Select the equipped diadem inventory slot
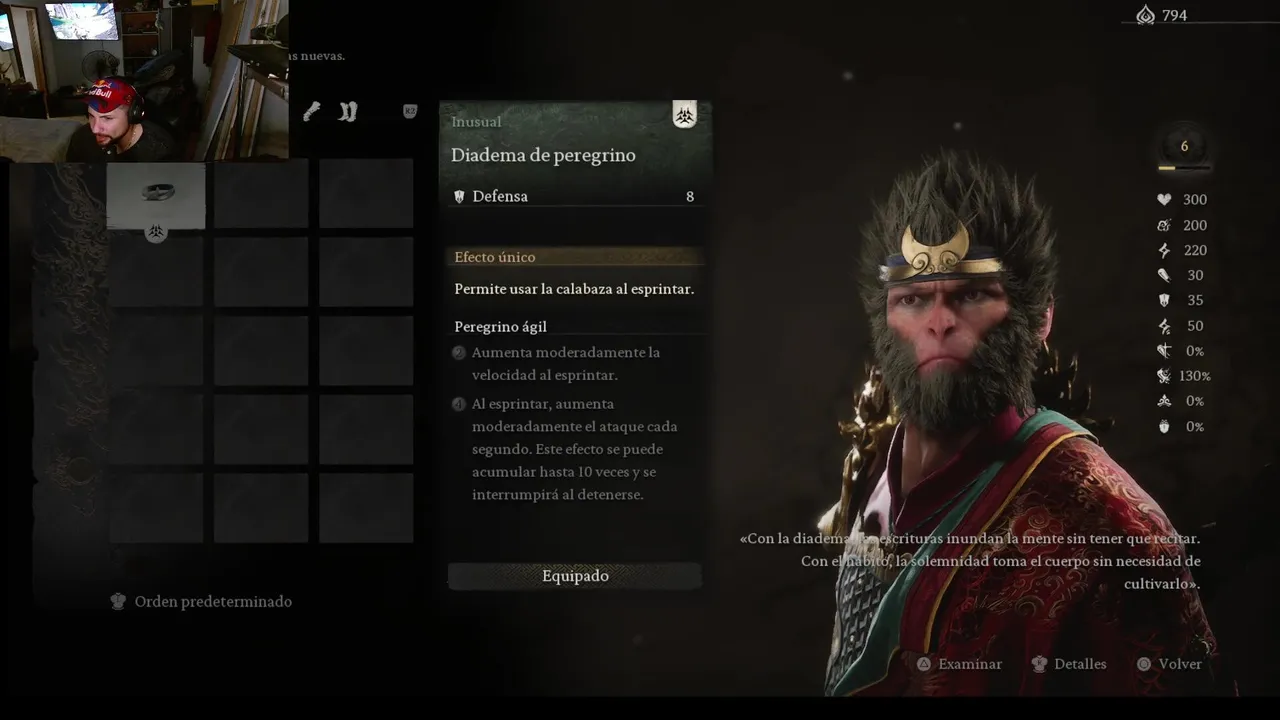 (156, 195)
